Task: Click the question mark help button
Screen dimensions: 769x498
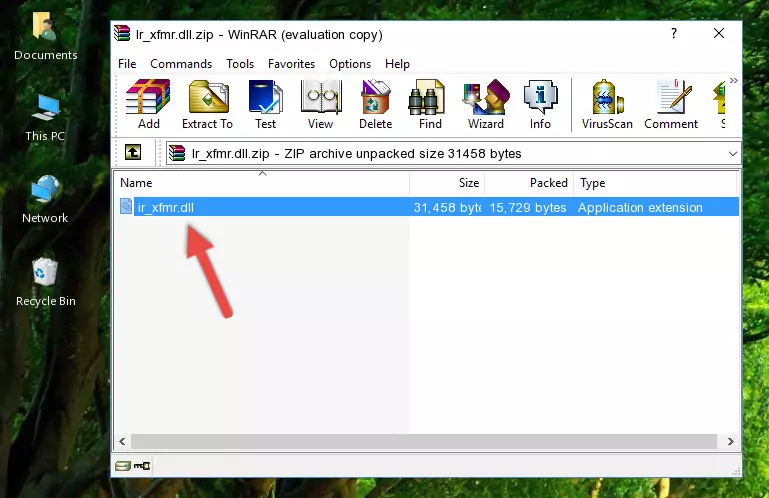Action: (x=674, y=33)
